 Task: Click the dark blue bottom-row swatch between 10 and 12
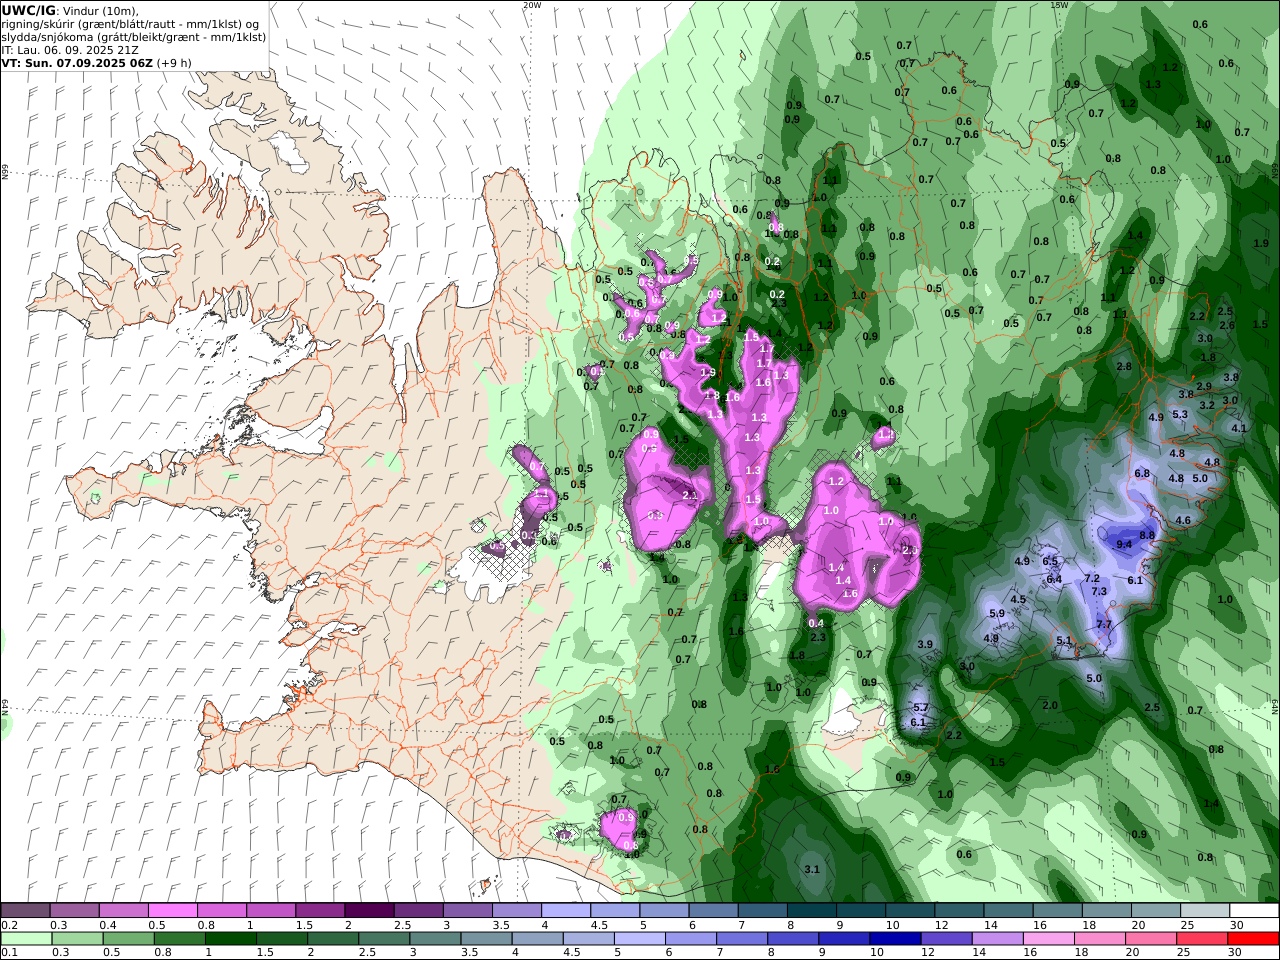pyautogui.click(x=894, y=939)
